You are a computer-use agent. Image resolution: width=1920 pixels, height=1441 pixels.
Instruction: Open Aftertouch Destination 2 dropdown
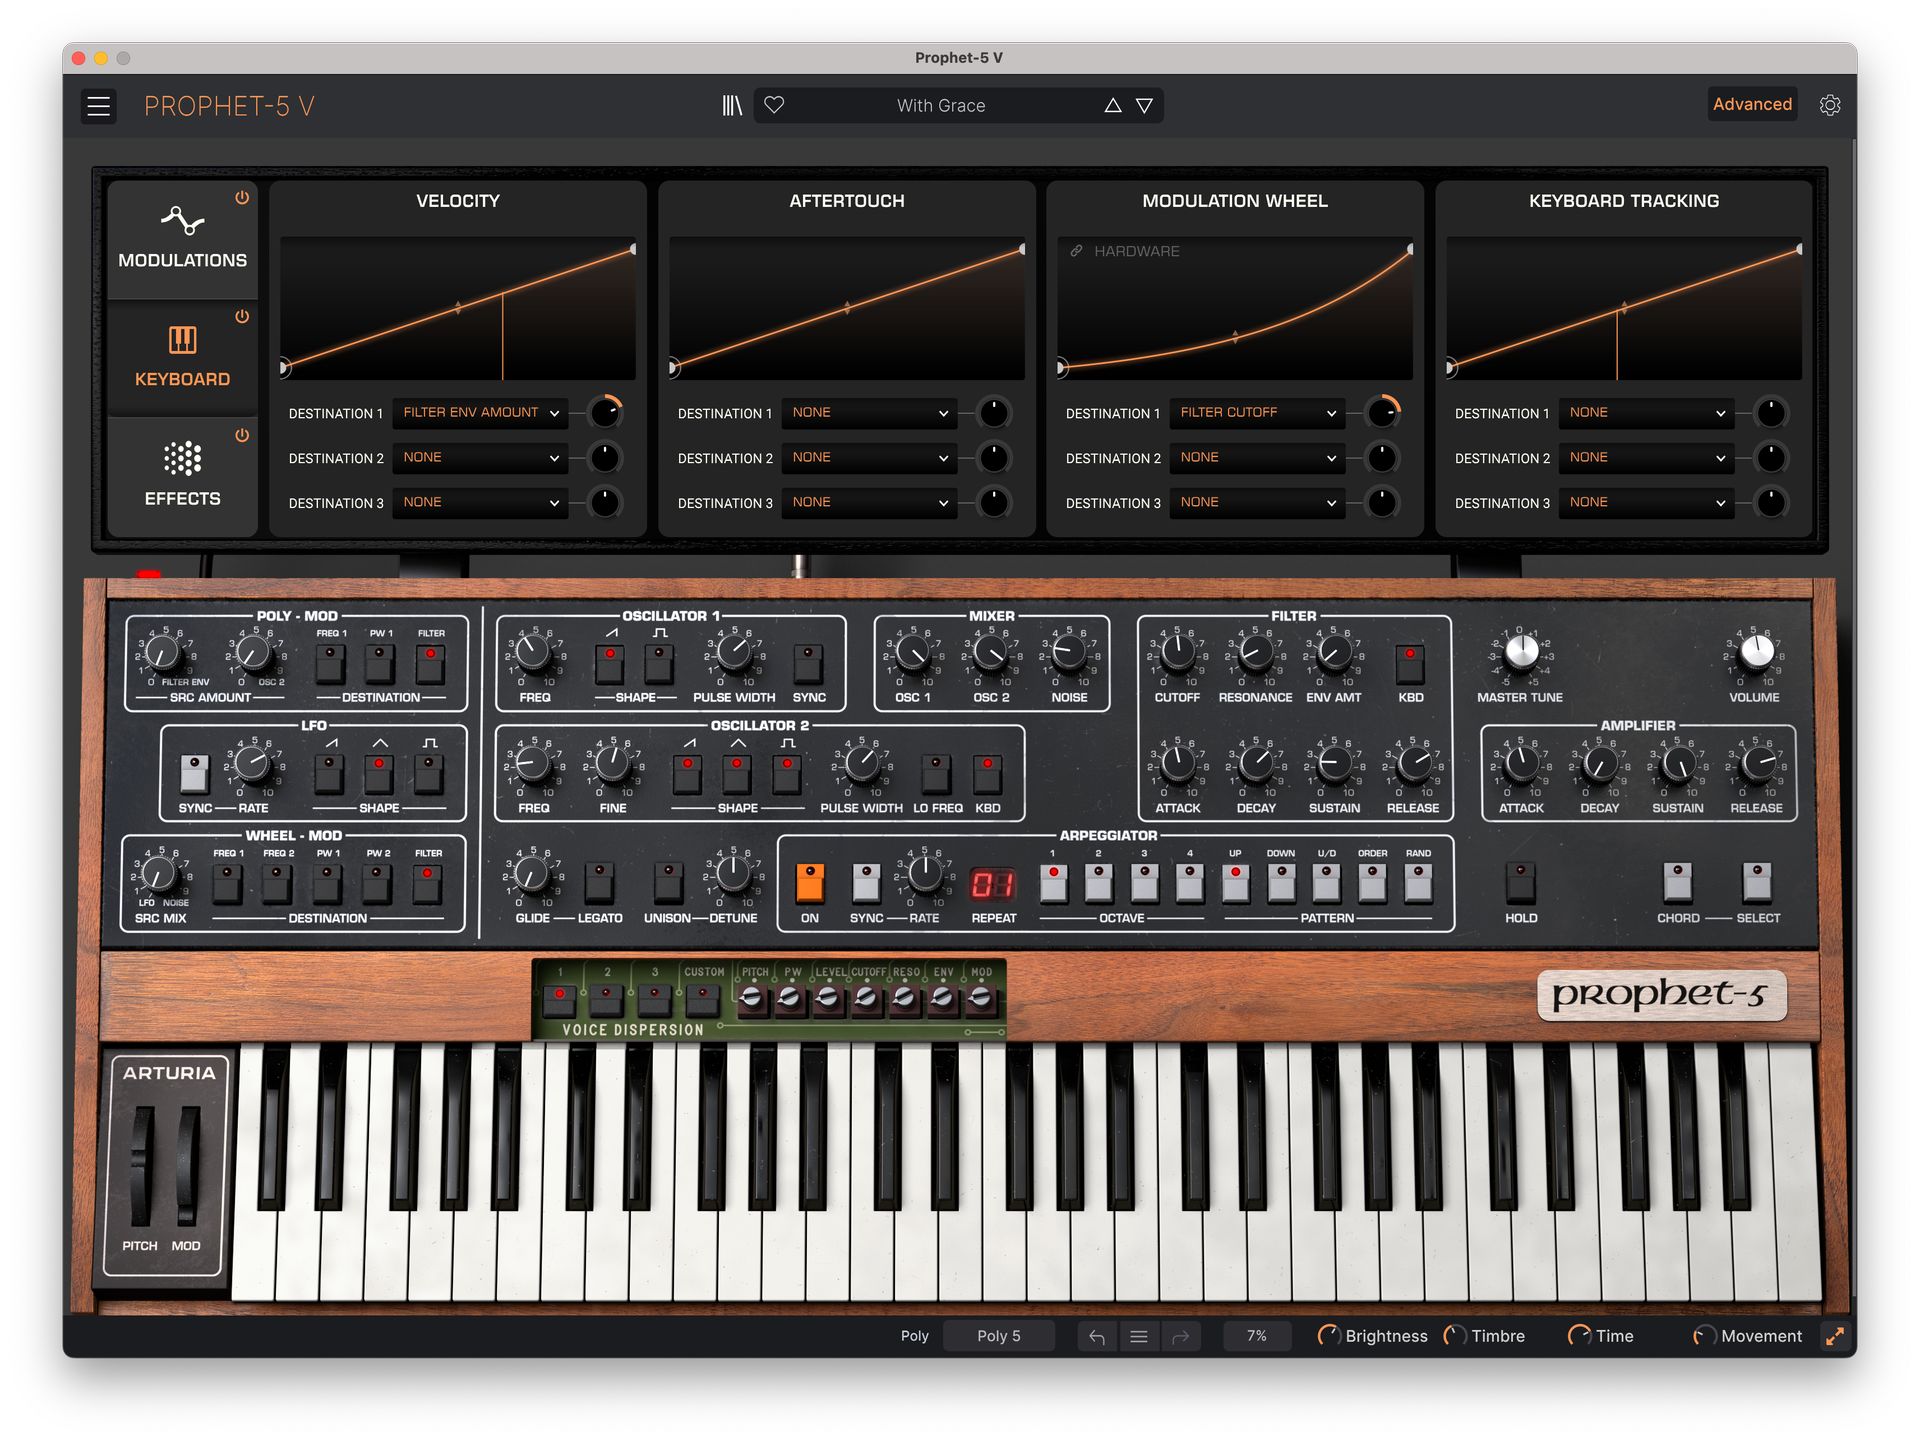(869, 458)
